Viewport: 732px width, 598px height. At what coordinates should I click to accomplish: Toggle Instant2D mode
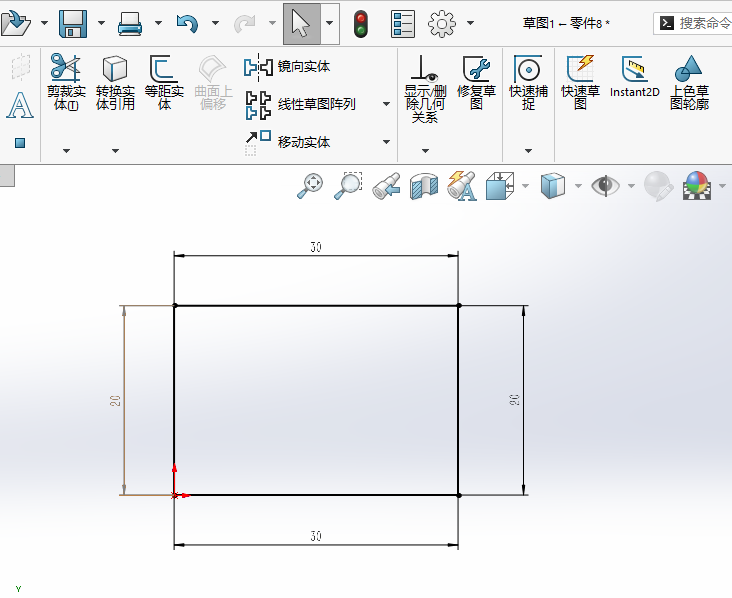click(x=635, y=78)
